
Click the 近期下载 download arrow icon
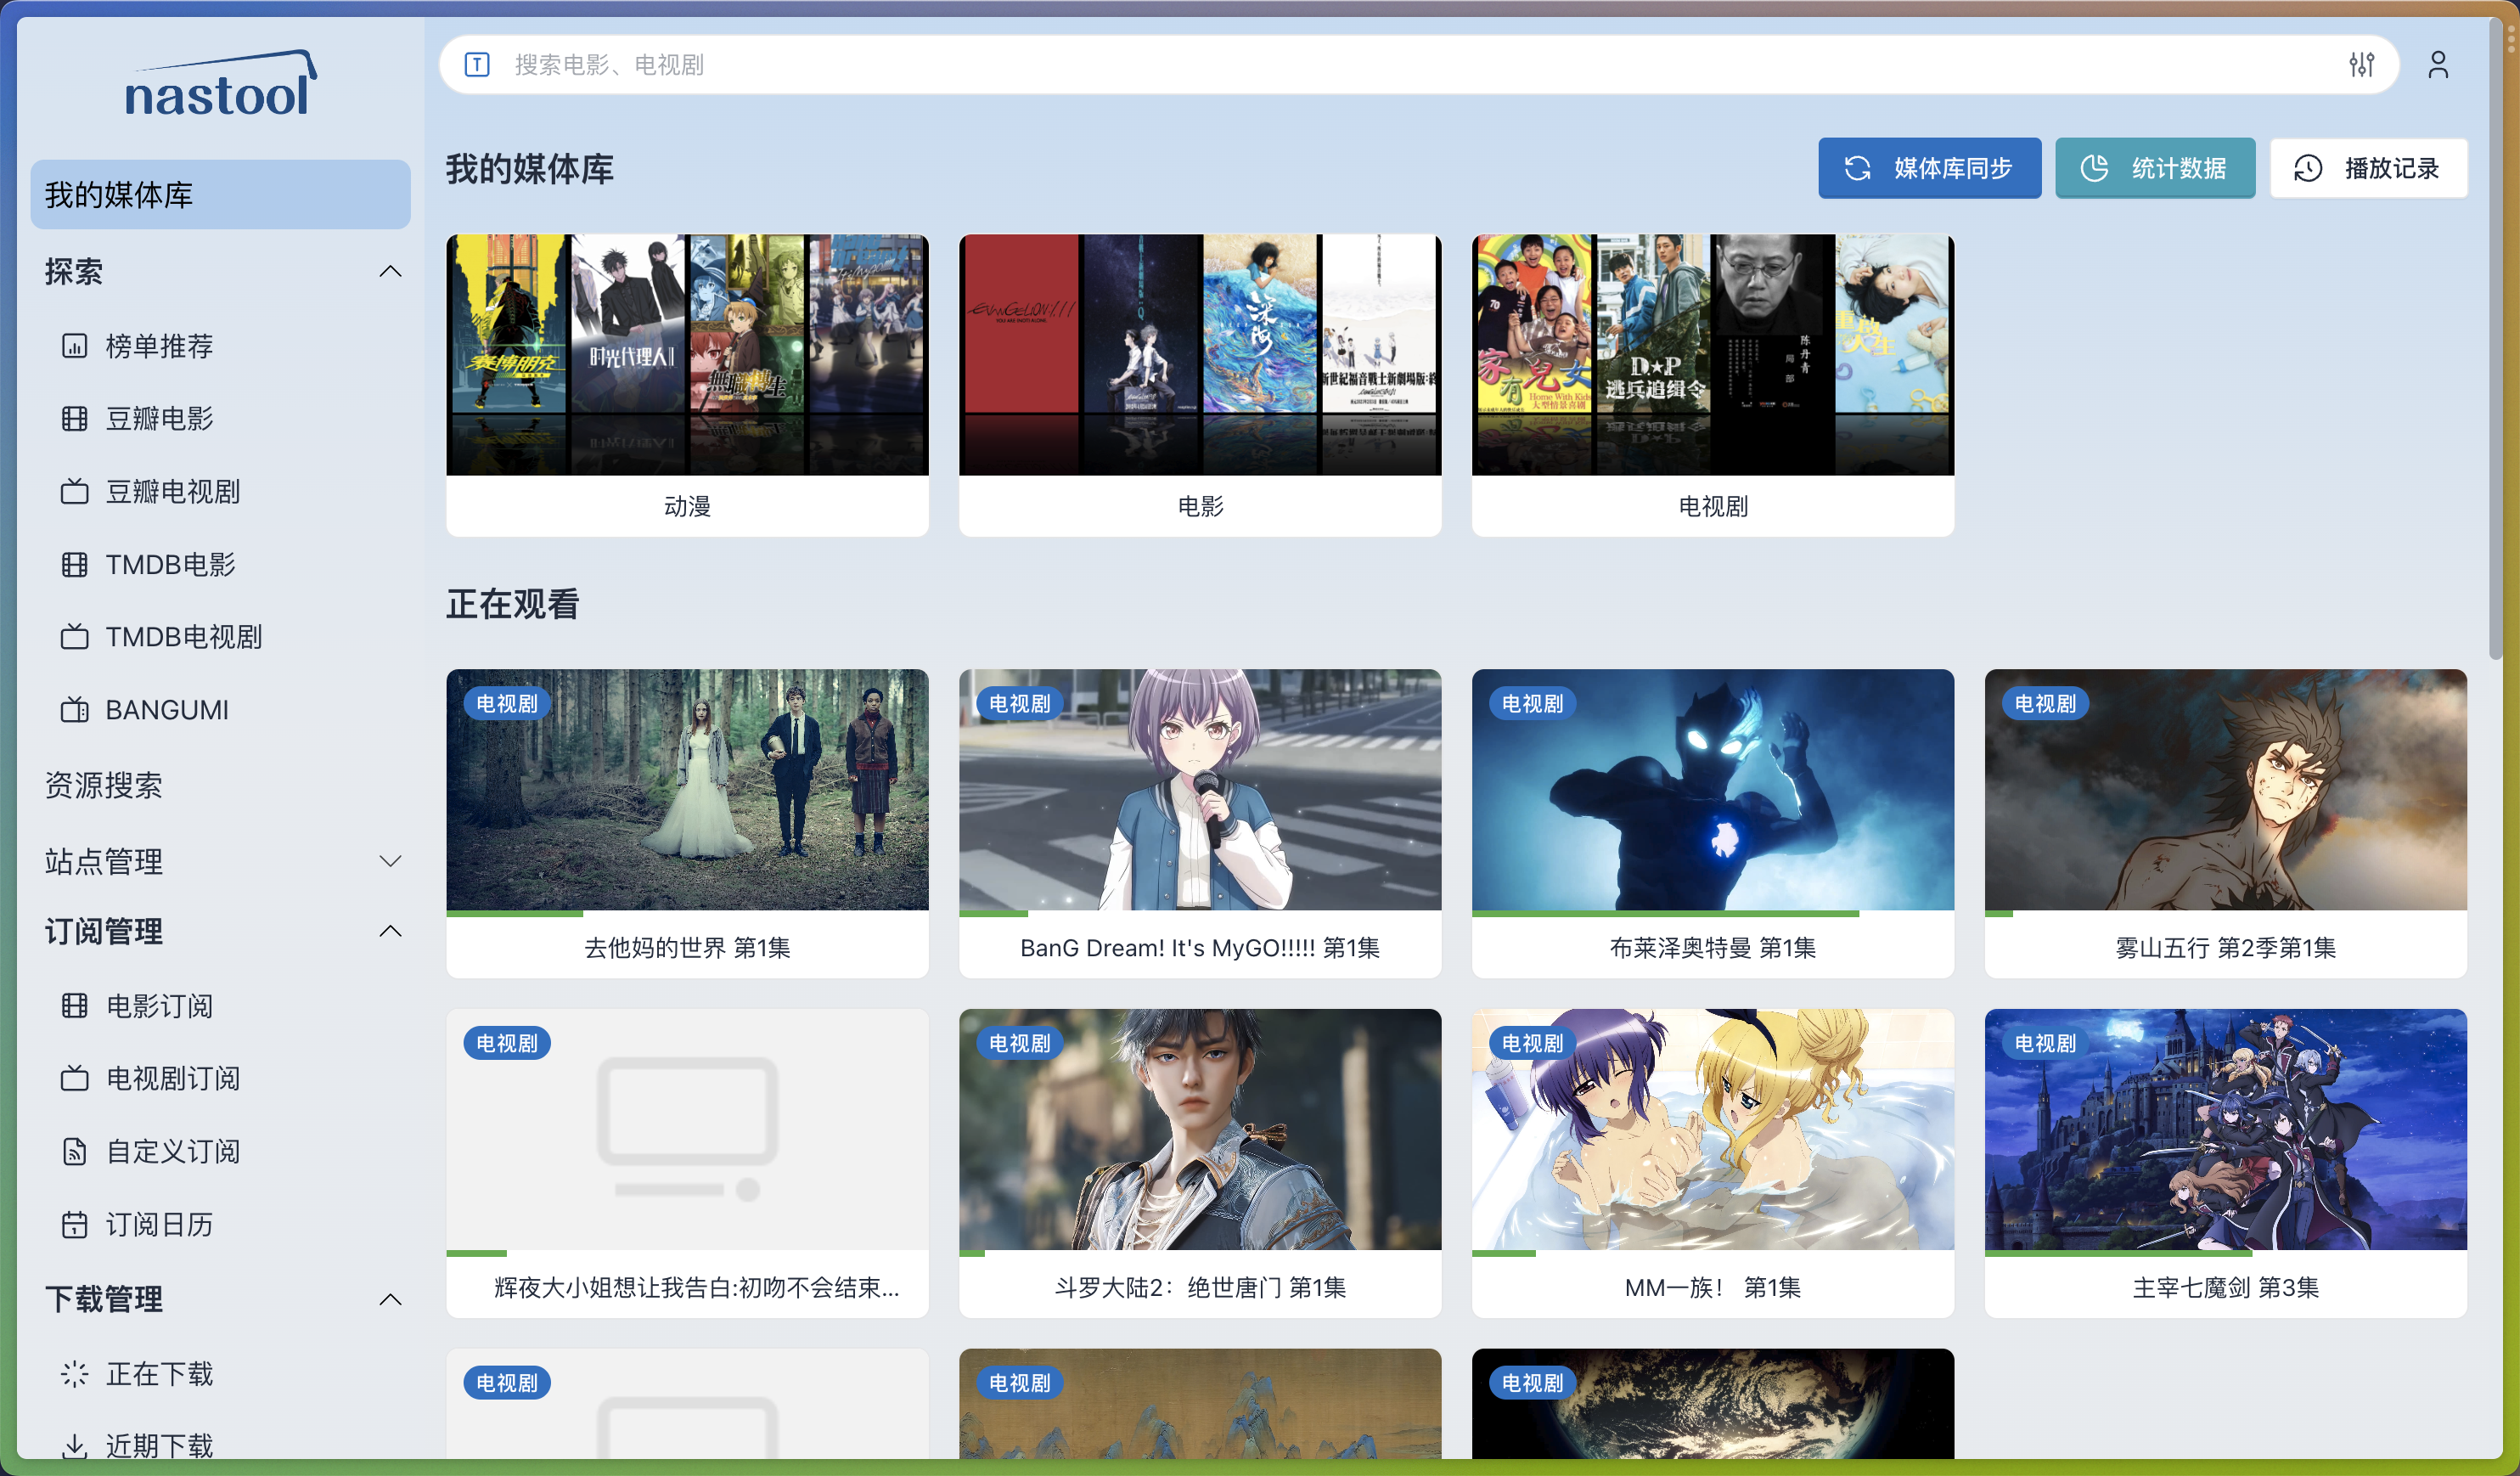click(x=75, y=1446)
